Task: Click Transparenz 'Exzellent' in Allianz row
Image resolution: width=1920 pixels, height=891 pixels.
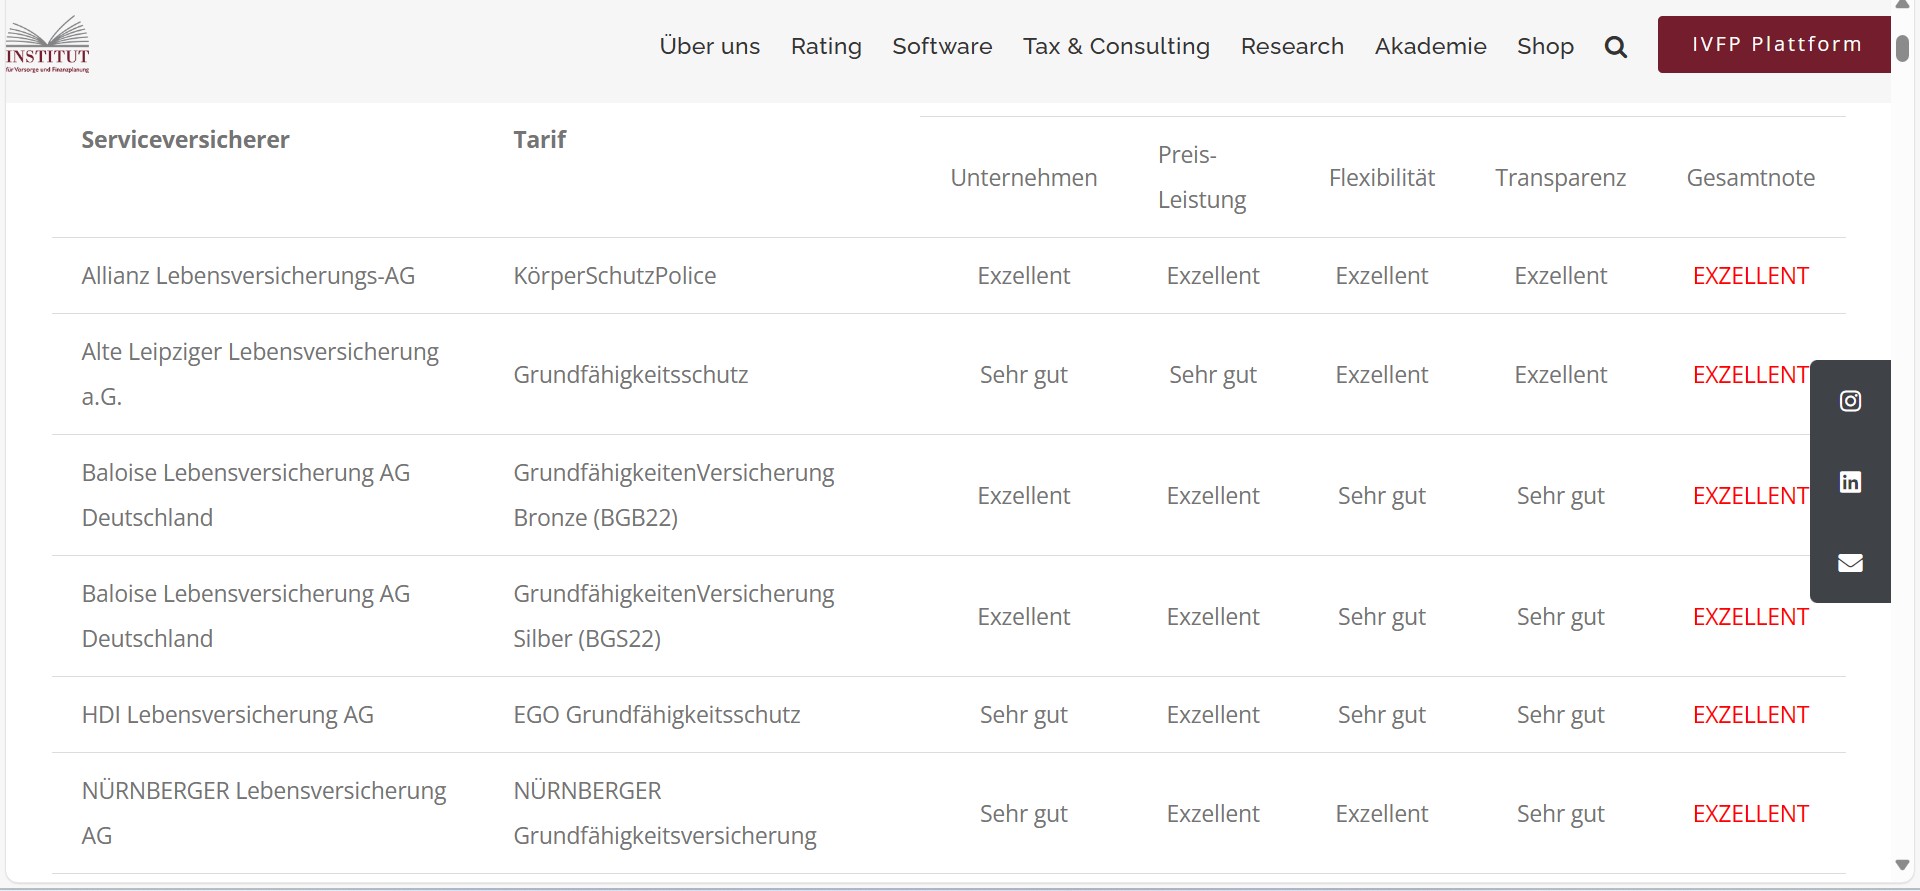Action: tap(1560, 275)
